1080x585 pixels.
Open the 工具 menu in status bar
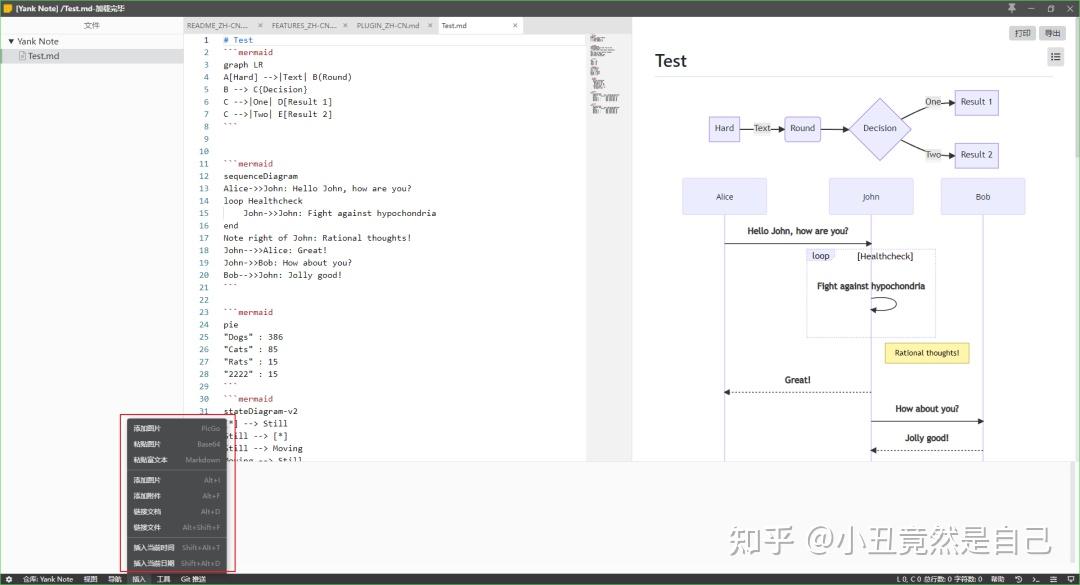click(x=163, y=579)
